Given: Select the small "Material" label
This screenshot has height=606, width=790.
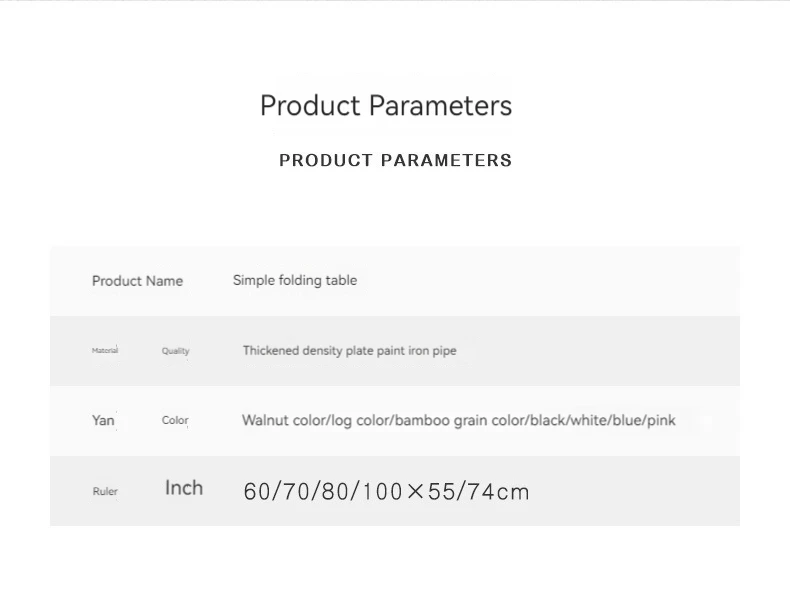Looking at the screenshot, I should 105,350.
